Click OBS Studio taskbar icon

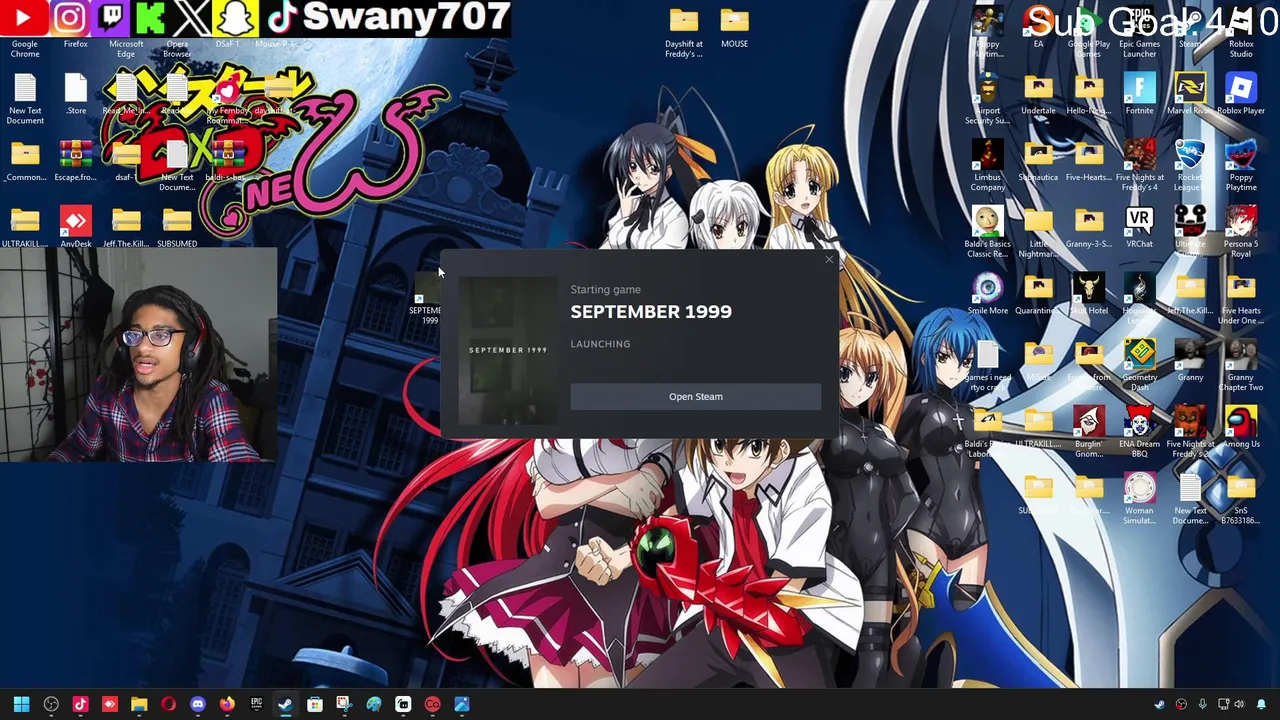click(51, 704)
